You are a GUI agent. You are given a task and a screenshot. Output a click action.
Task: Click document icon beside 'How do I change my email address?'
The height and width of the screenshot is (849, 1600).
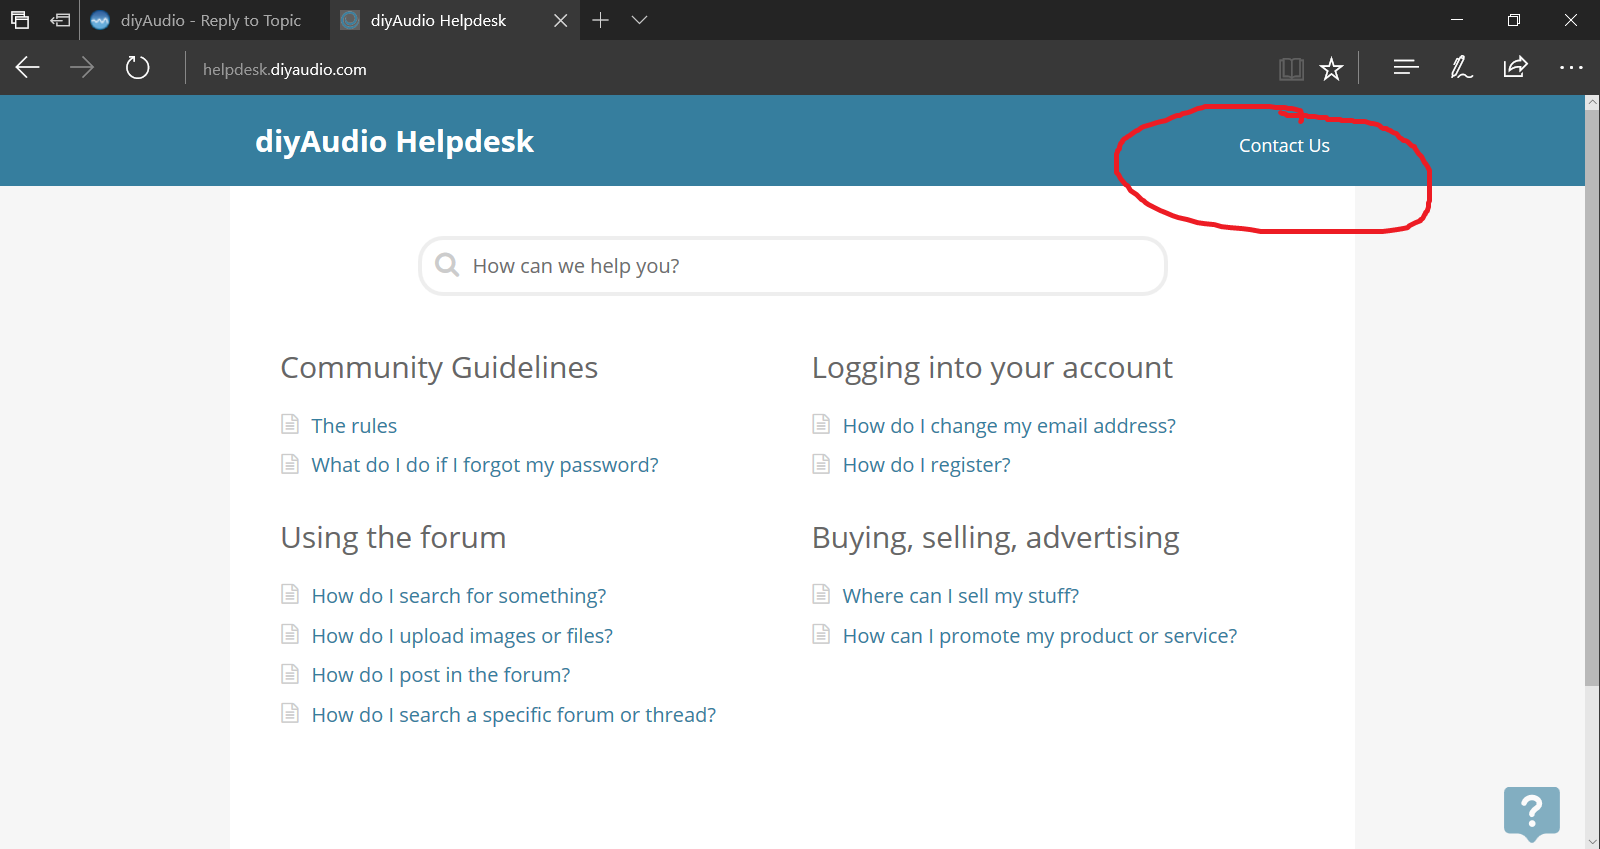tap(821, 424)
